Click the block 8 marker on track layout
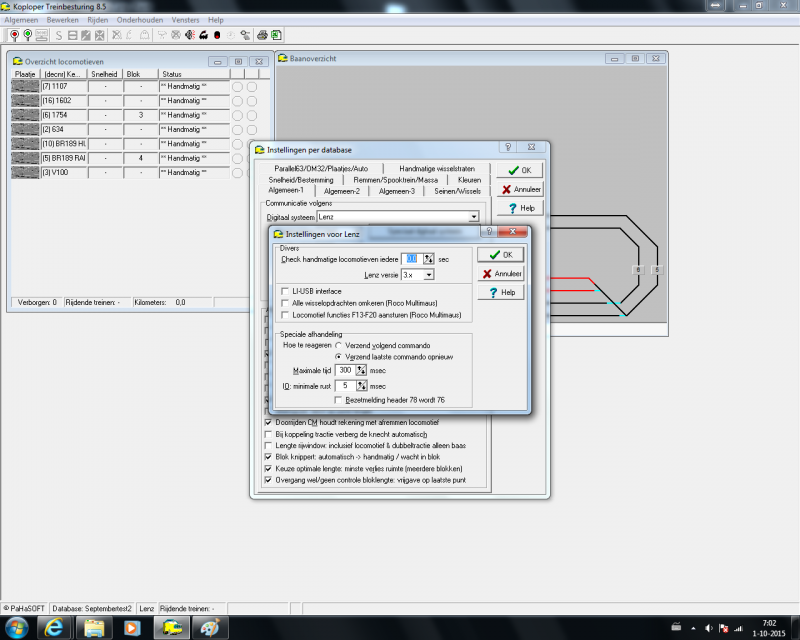The image size is (800, 640). click(638, 269)
